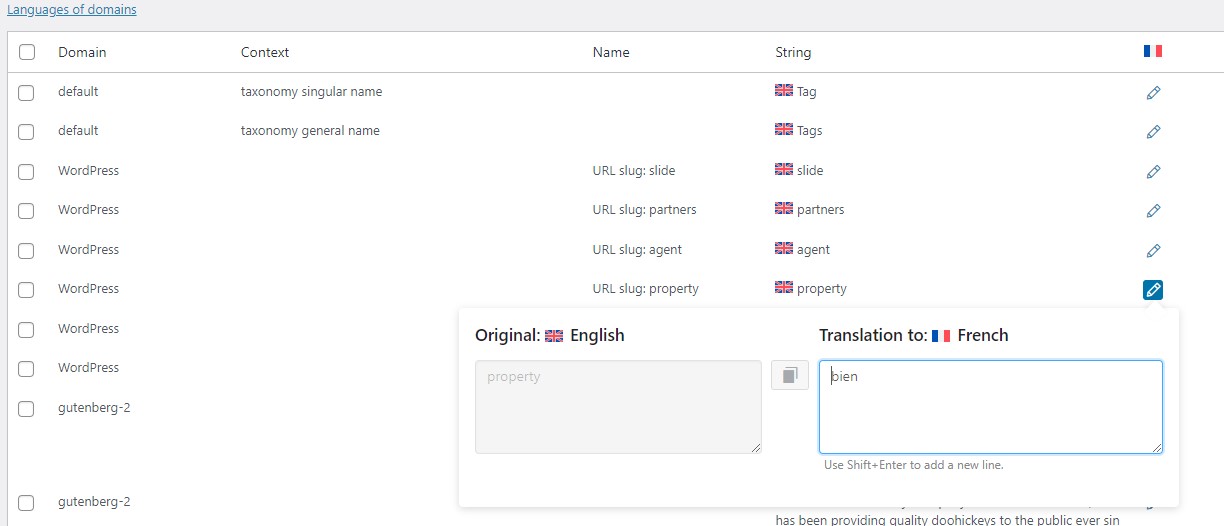This screenshot has height=526, width=1224.
Task: Edit French translation for Tag string
Action: tap(1153, 92)
